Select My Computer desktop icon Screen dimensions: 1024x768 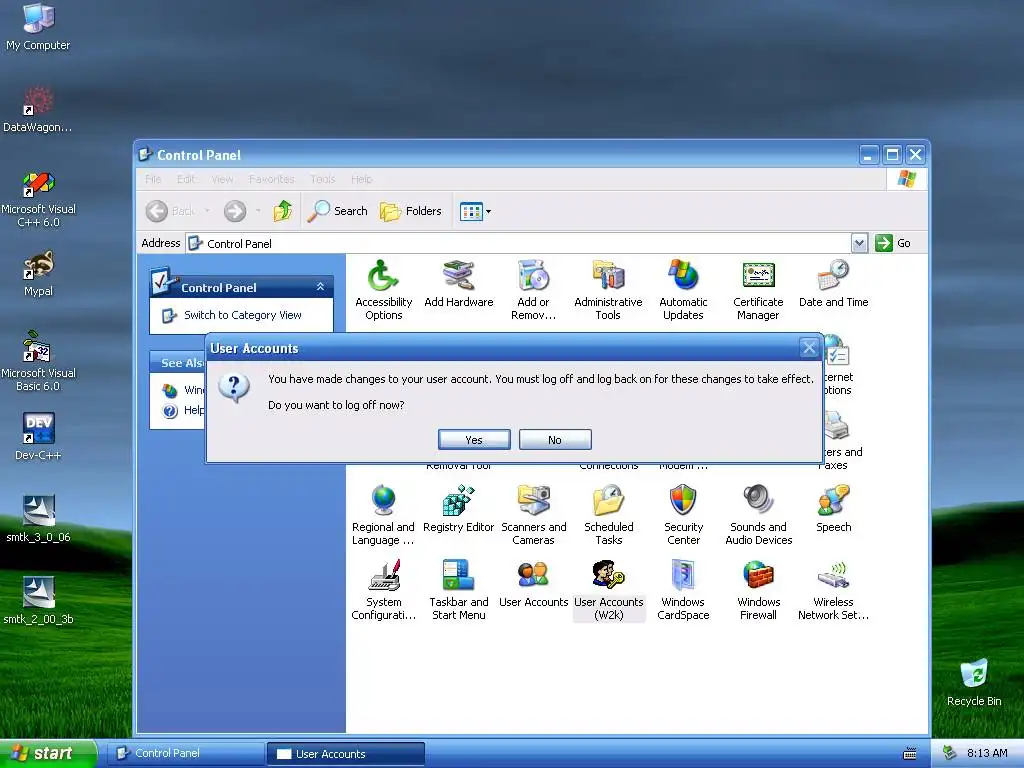38,26
